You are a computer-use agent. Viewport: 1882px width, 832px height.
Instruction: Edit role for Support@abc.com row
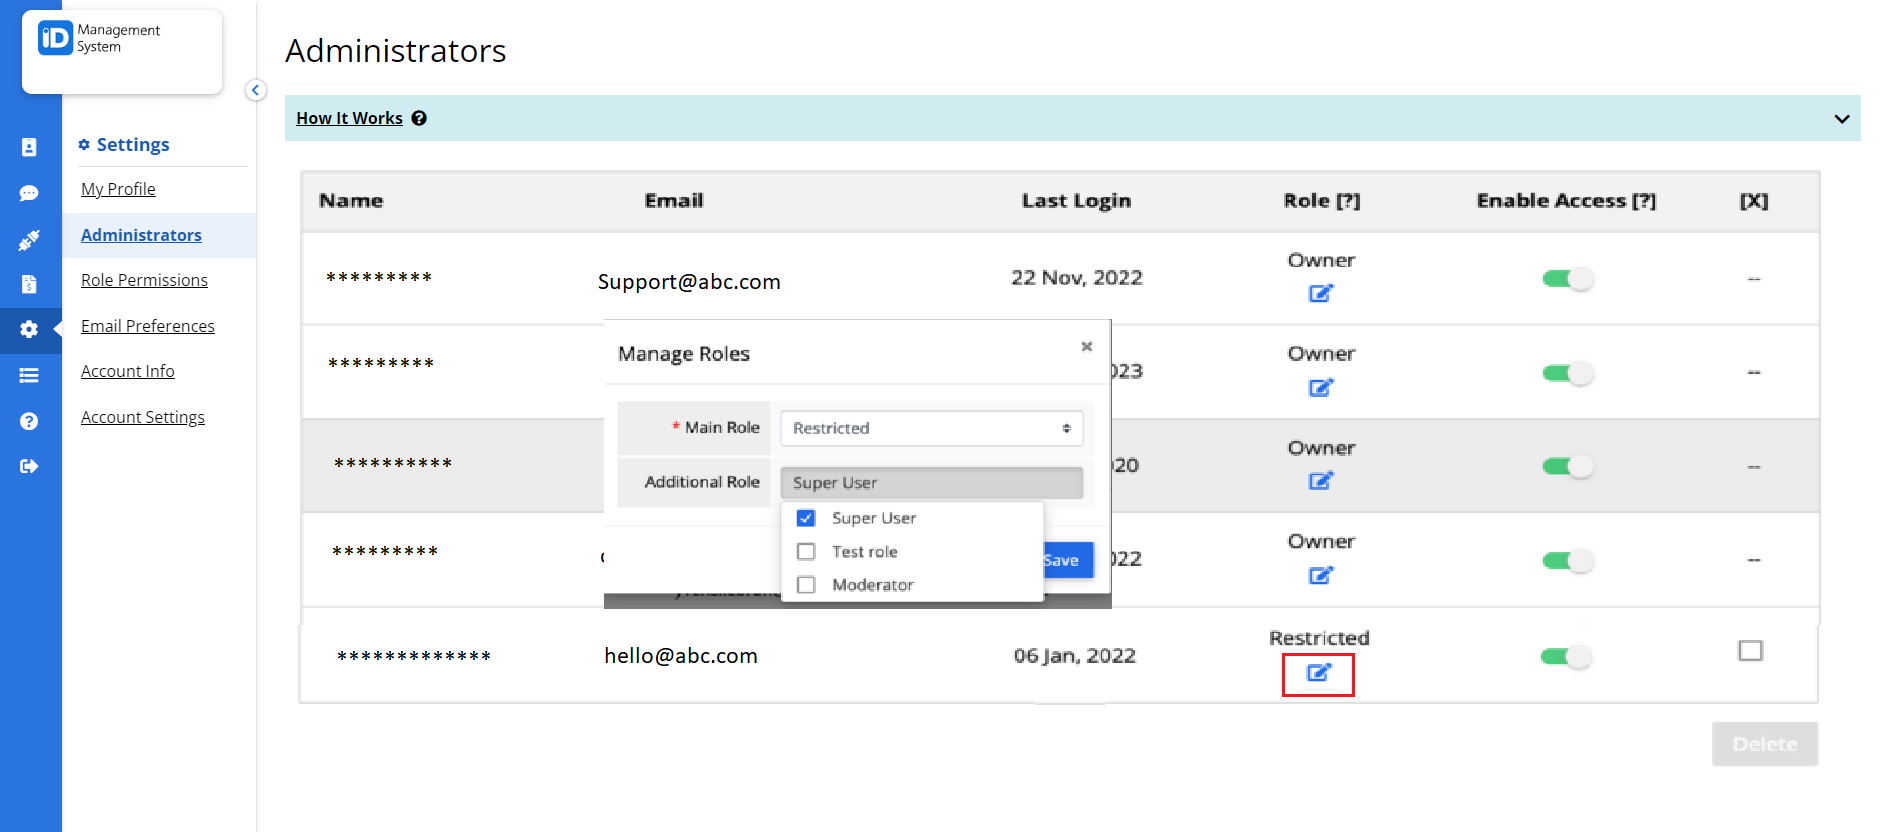1321,293
